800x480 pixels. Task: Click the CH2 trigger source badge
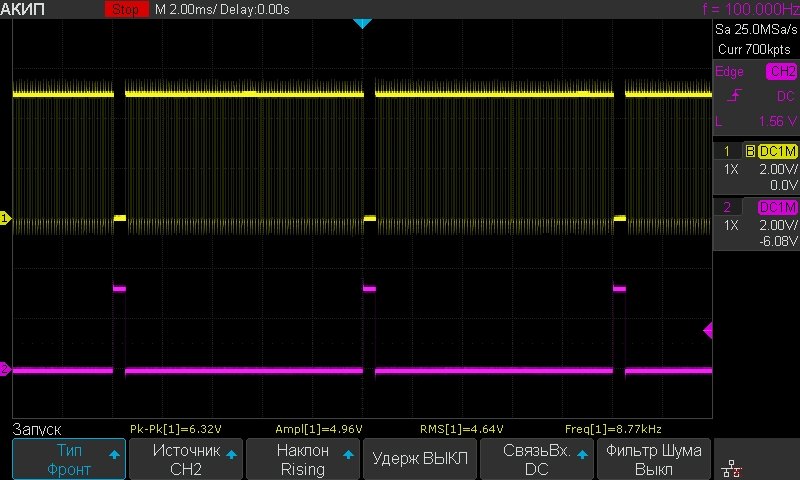pos(781,72)
